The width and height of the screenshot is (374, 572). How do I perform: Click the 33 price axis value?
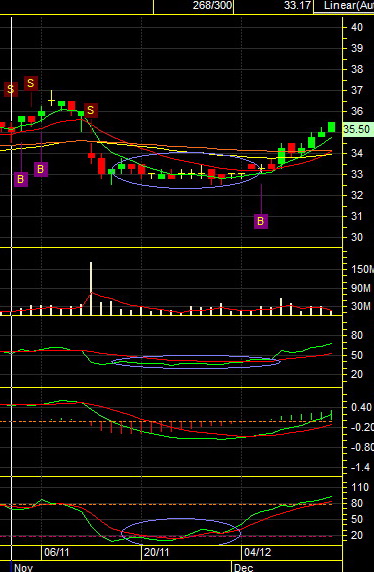358,174
